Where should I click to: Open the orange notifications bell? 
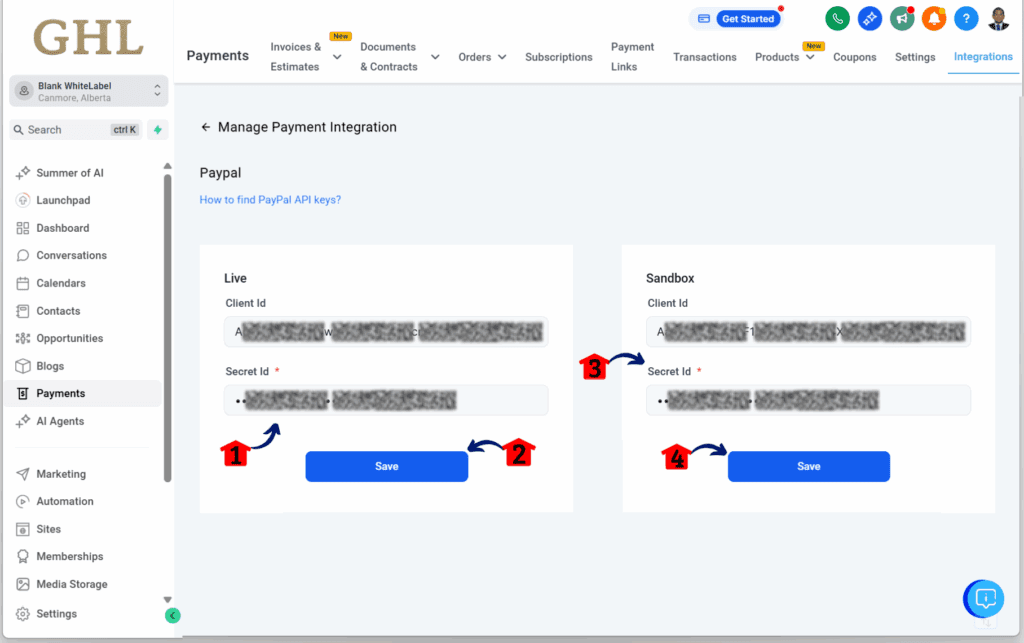pyautogui.click(x=934, y=18)
